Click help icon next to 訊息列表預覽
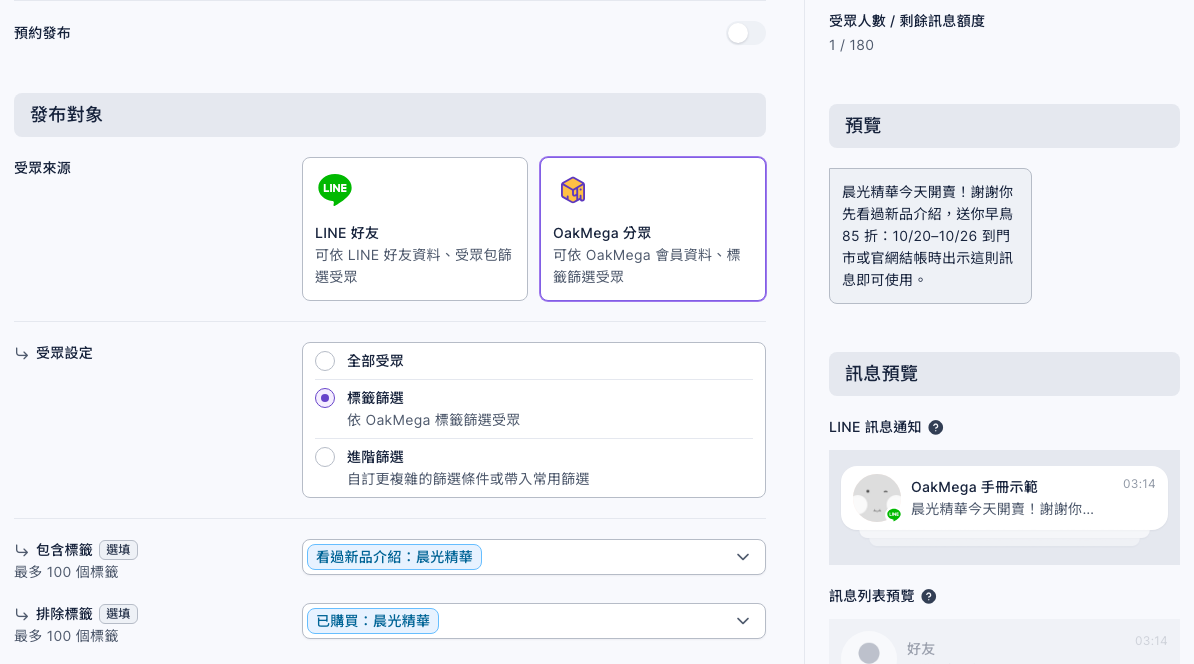1194x664 pixels. click(928, 596)
